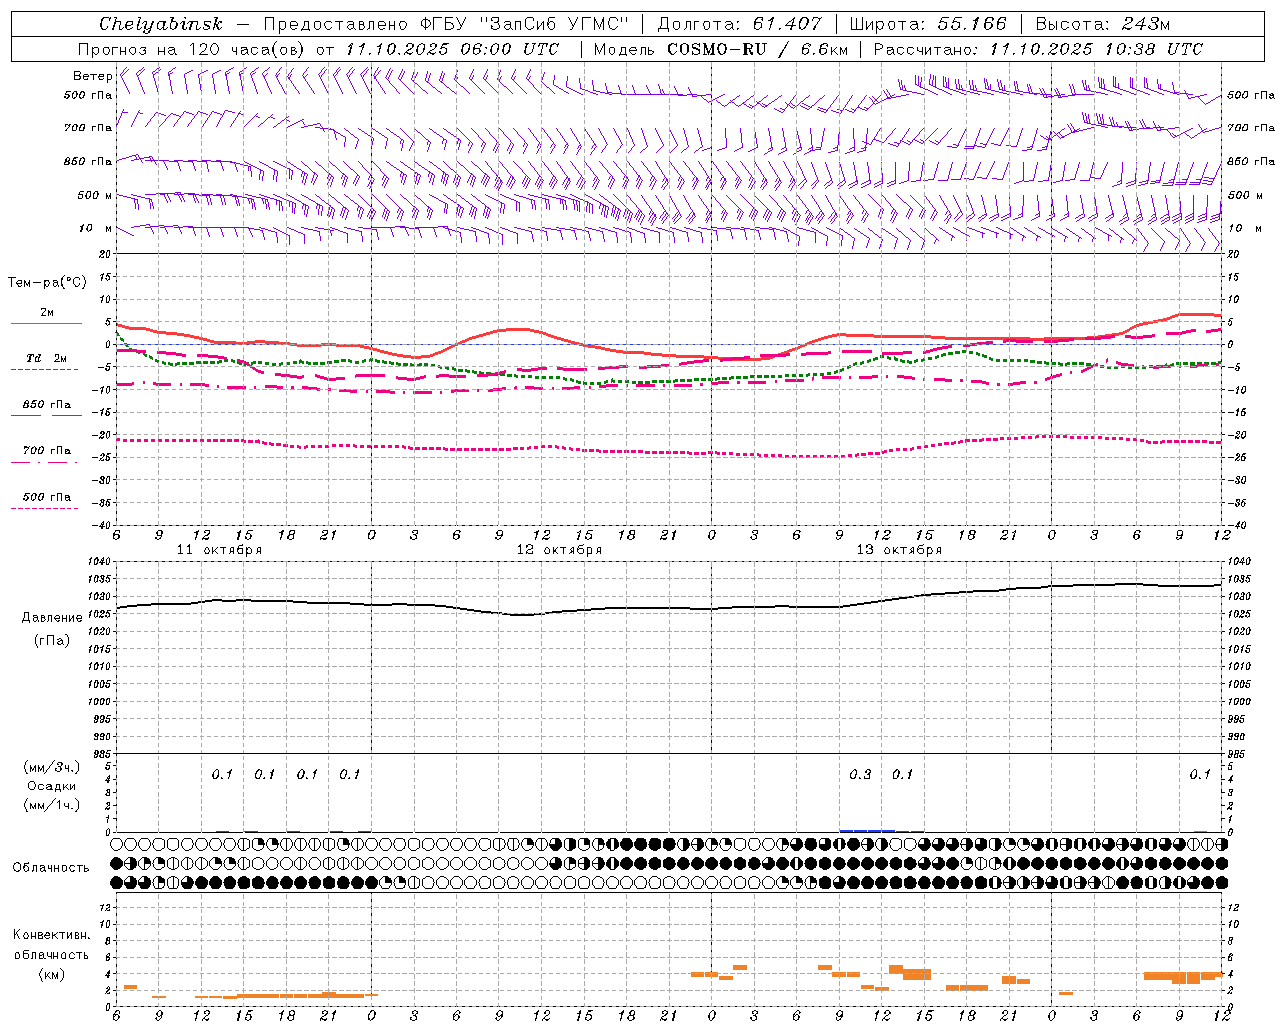Click the 'Облачность' cloud cover label
The width and height of the screenshot is (1280, 1024).
[x=51, y=868]
